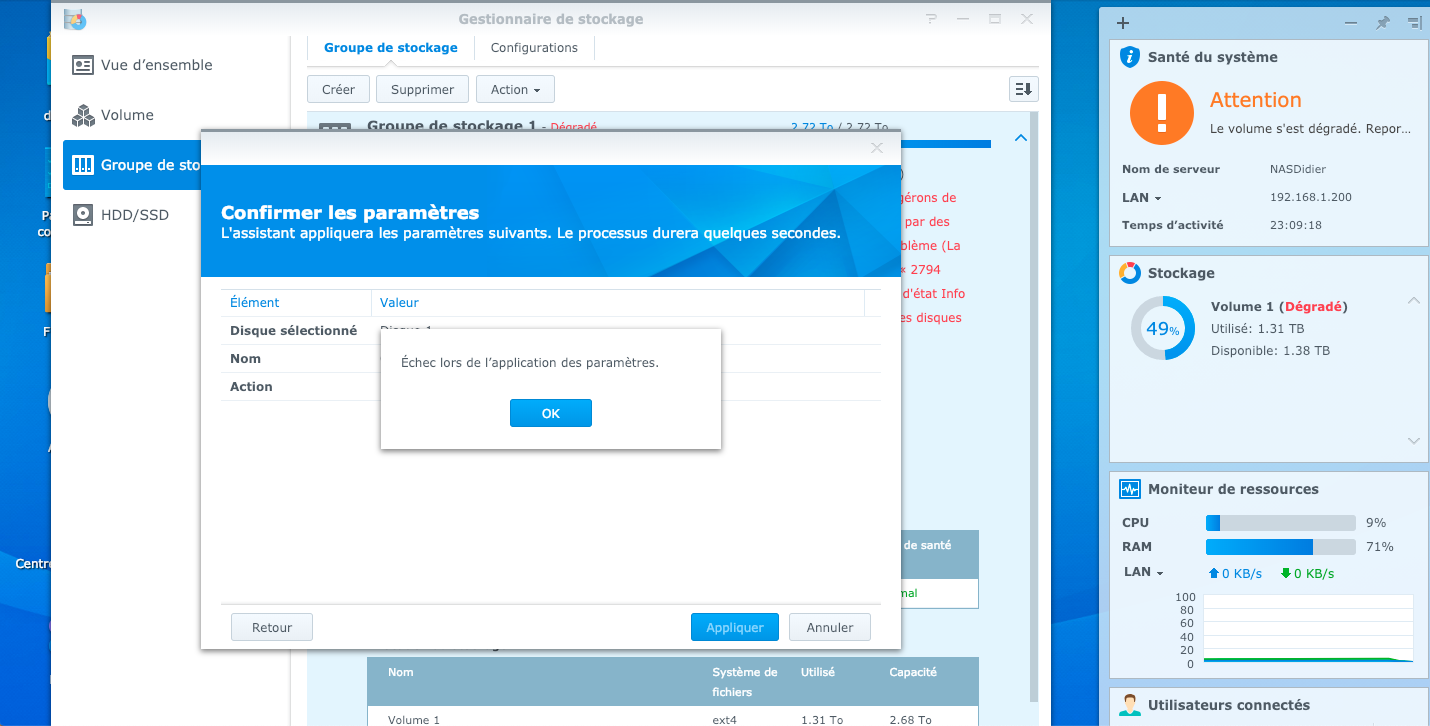Click the Créer button
The image size is (1430, 726).
tap(338, 89)
